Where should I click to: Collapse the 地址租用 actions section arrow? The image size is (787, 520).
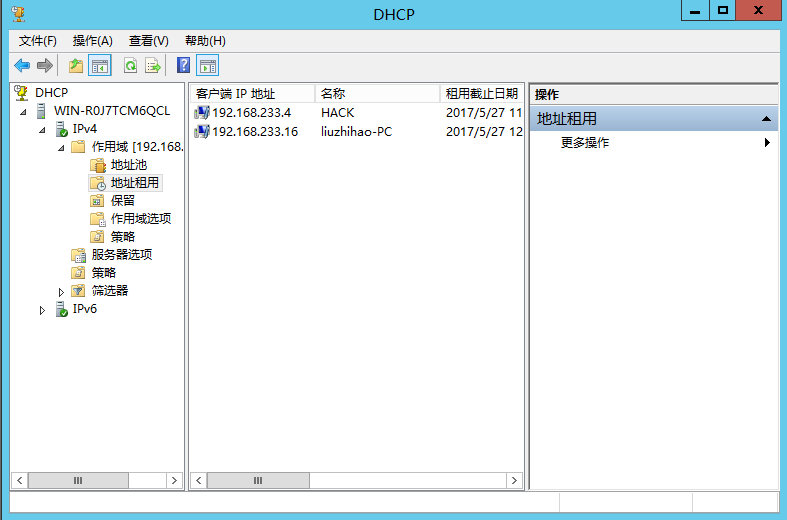click(x=766, y=119)
